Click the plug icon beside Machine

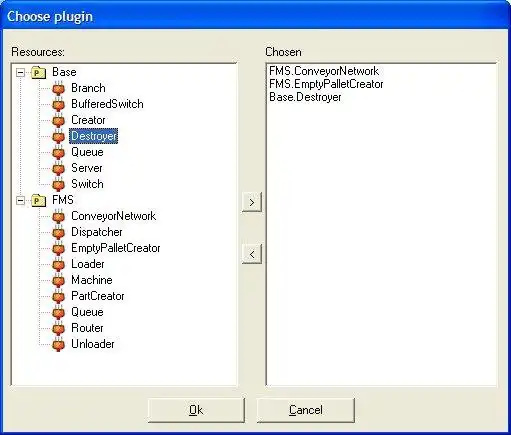pyautogui.click(x=58, y=280)
